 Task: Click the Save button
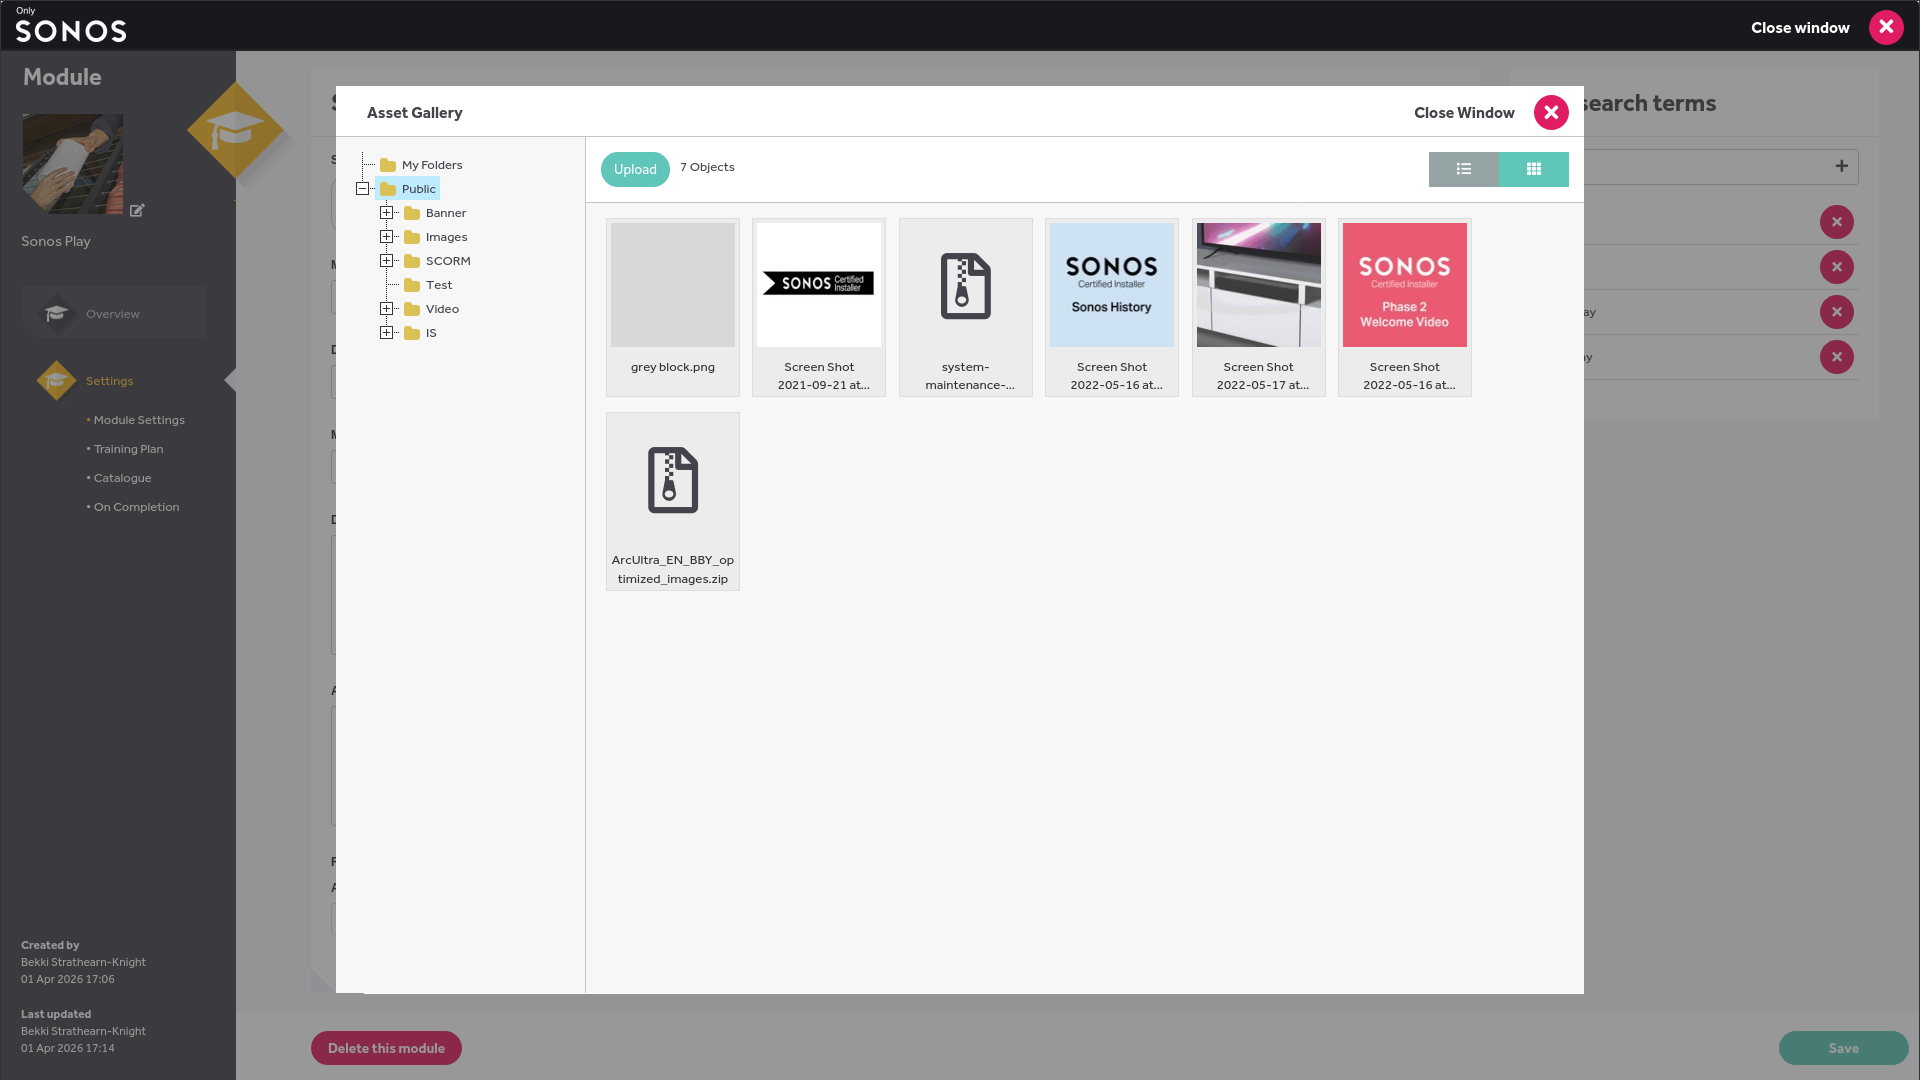coord(1843,1048)
